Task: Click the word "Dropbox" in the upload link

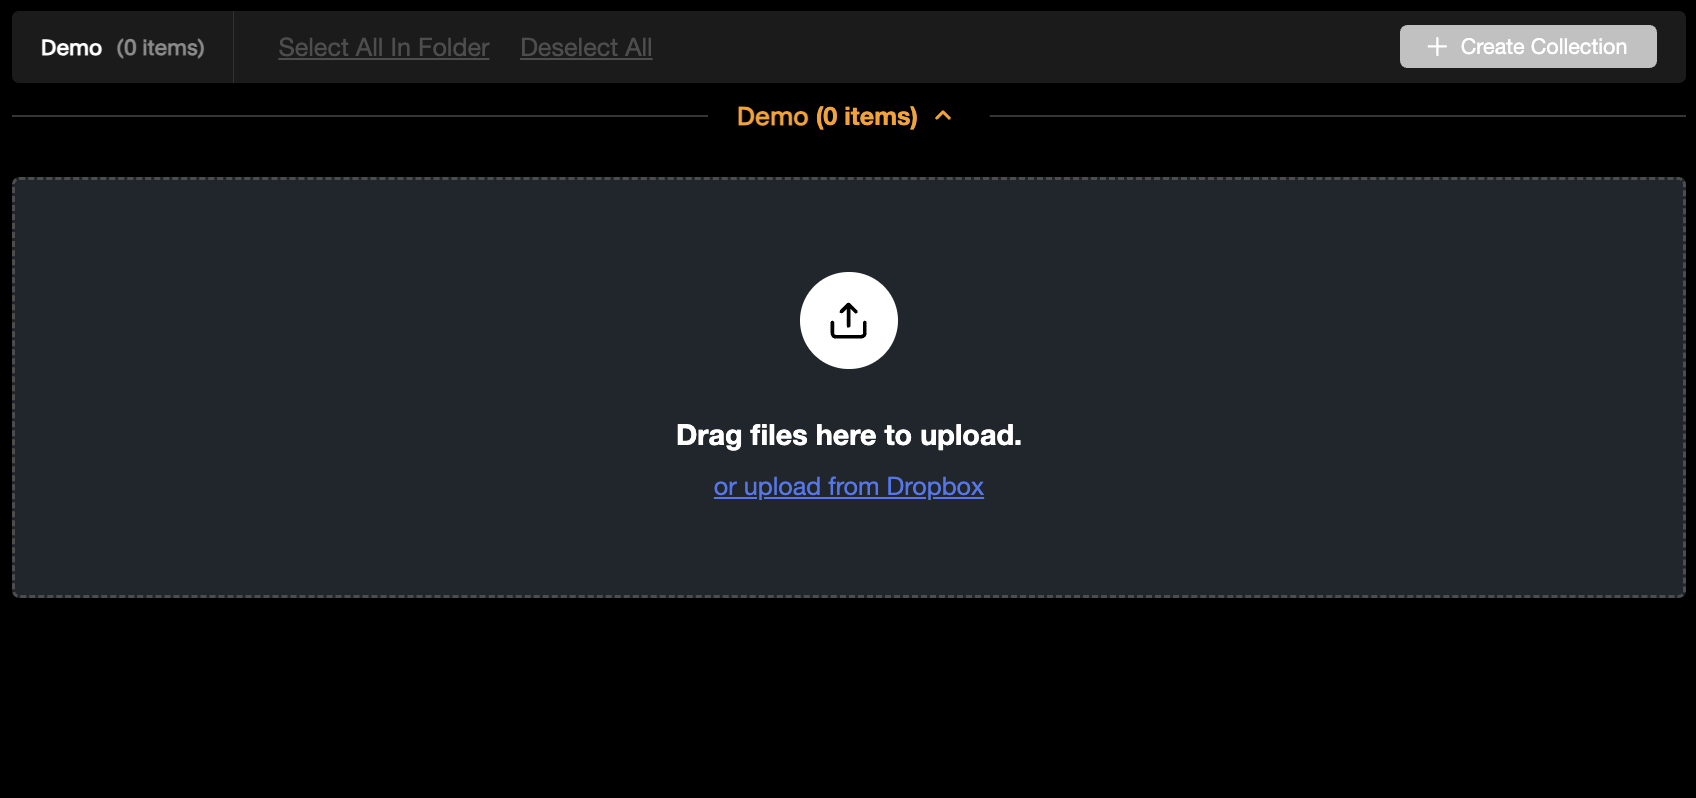Action: coord(935,486)
